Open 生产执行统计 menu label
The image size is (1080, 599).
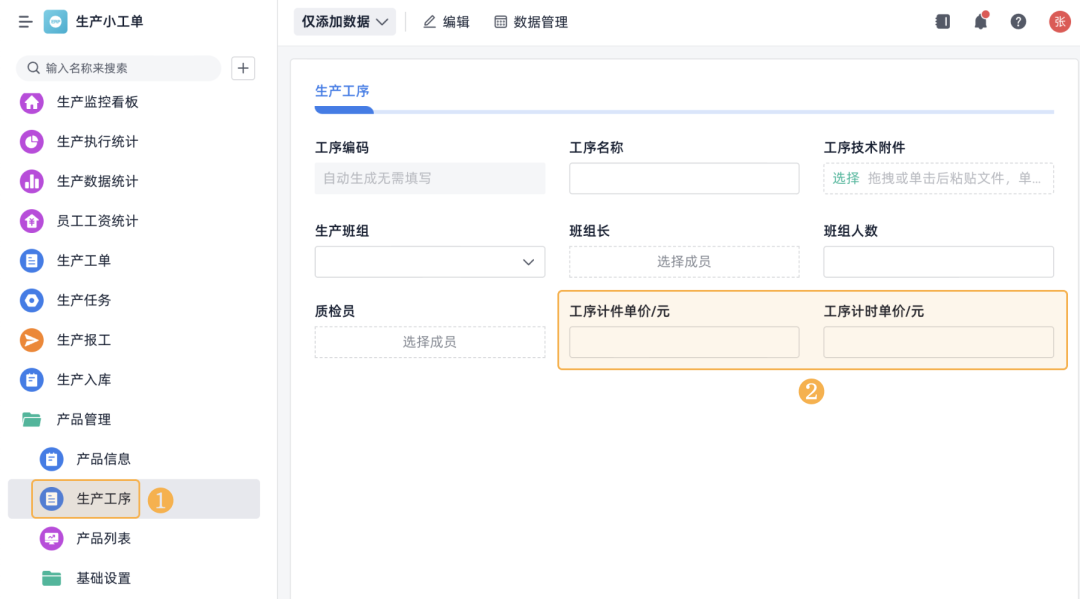(x=98, y=142)
